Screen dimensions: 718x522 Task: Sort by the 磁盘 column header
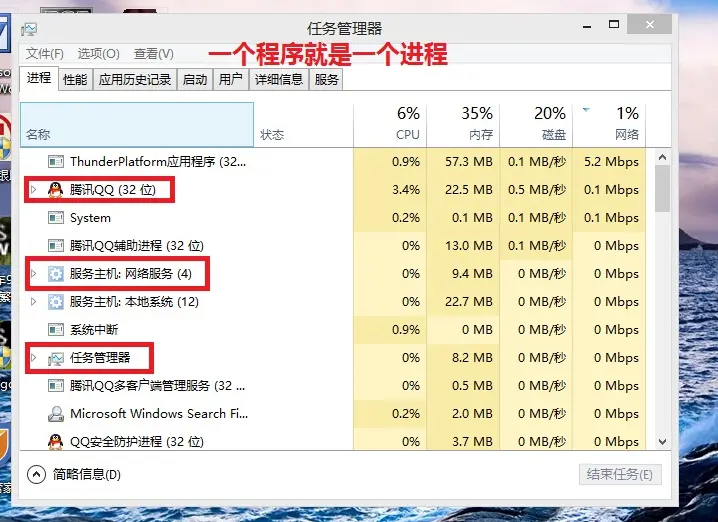click(x=536, y=125)
